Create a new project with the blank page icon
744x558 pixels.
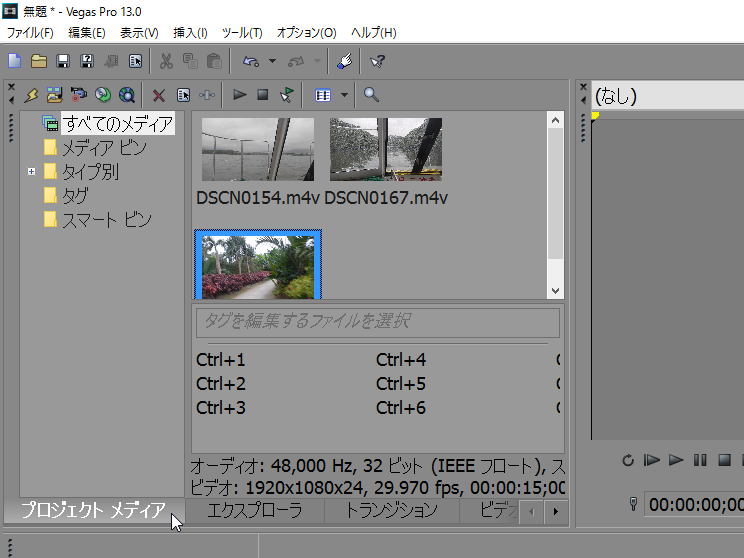click(15, 61)
